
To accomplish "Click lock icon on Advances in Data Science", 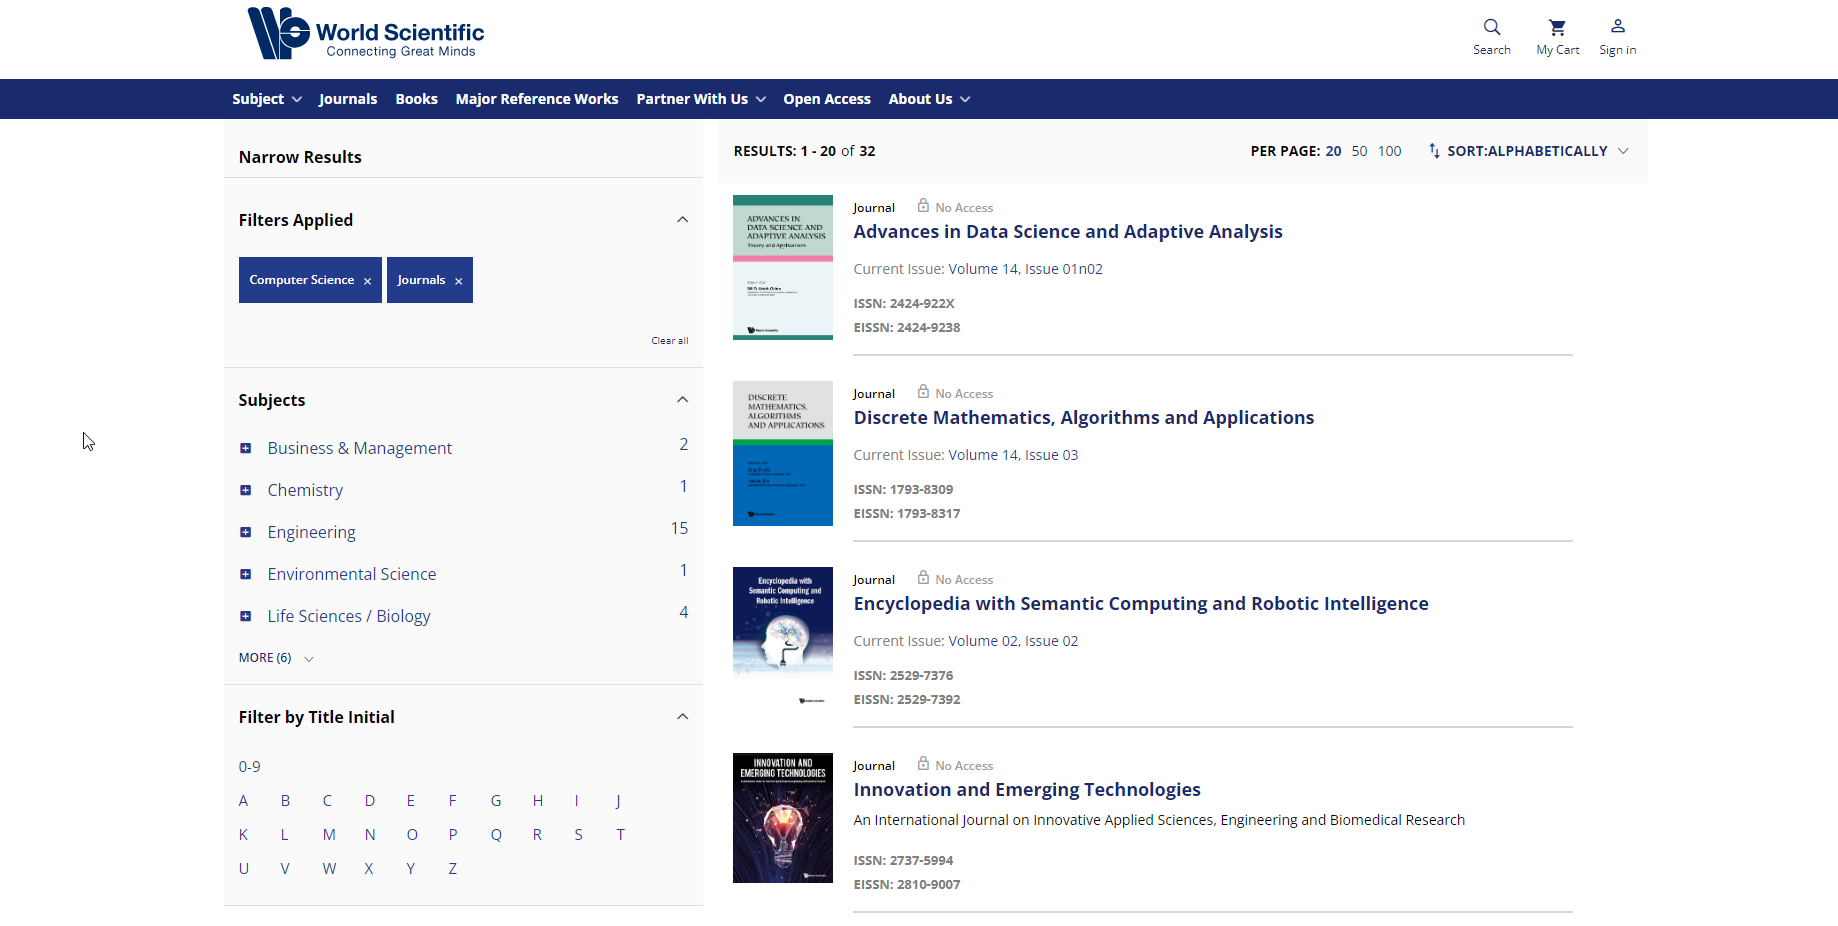I will (923, 206).
